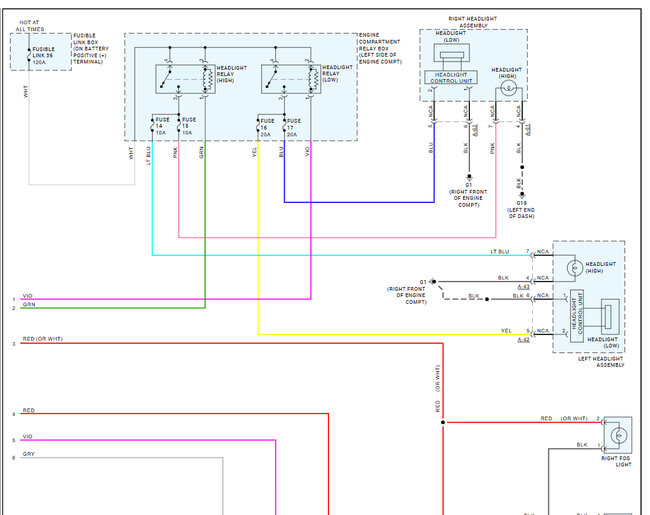The height and width of the screenshot is (515, 650).
Task: Select the G19 (LEFT END OF DASH) label
Action: 521,209
